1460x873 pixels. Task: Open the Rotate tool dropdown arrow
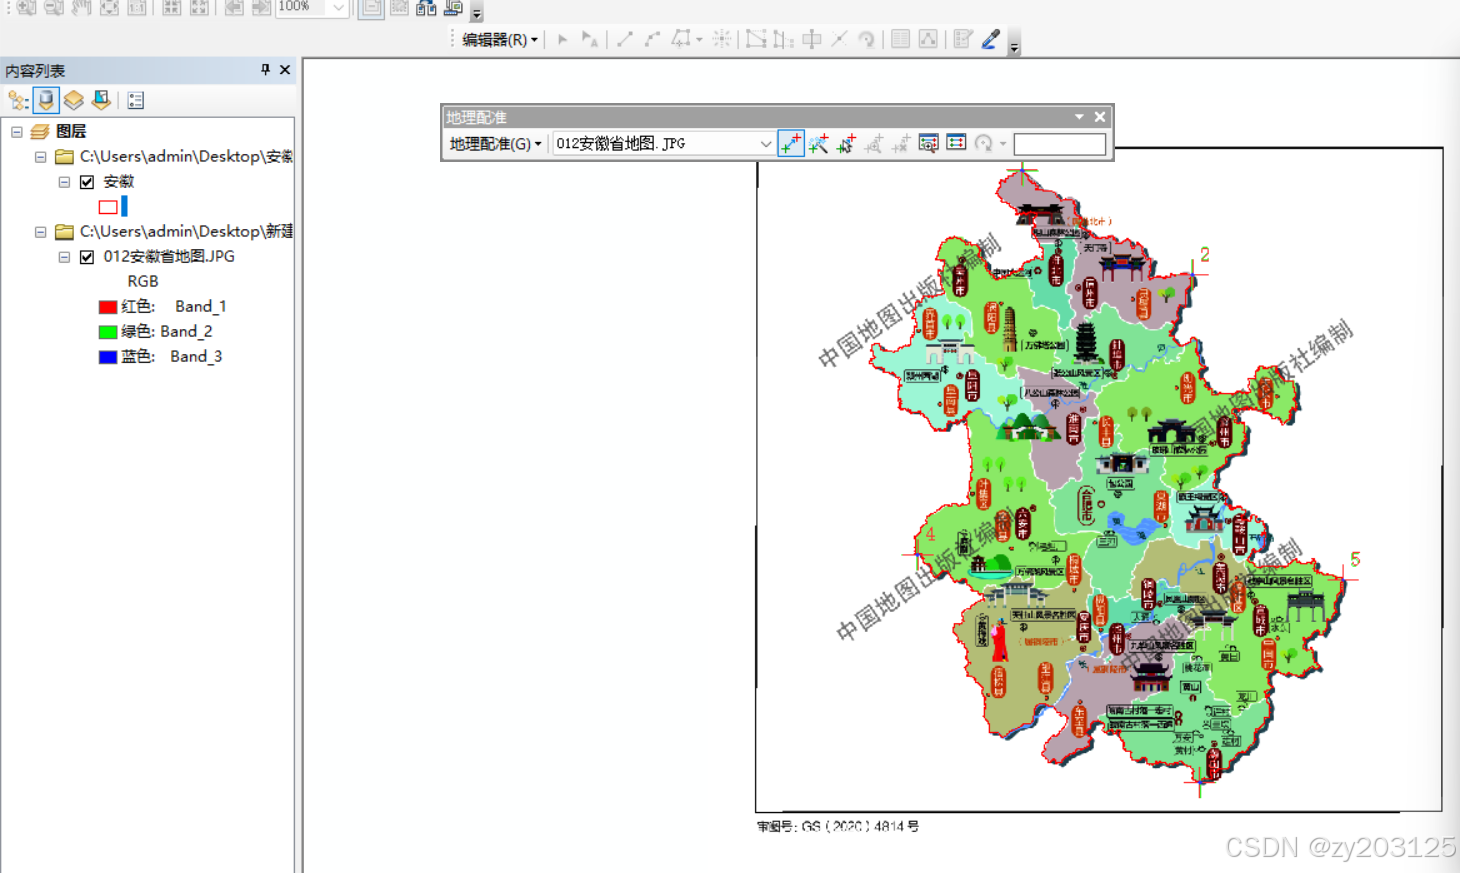point(1003,144)
